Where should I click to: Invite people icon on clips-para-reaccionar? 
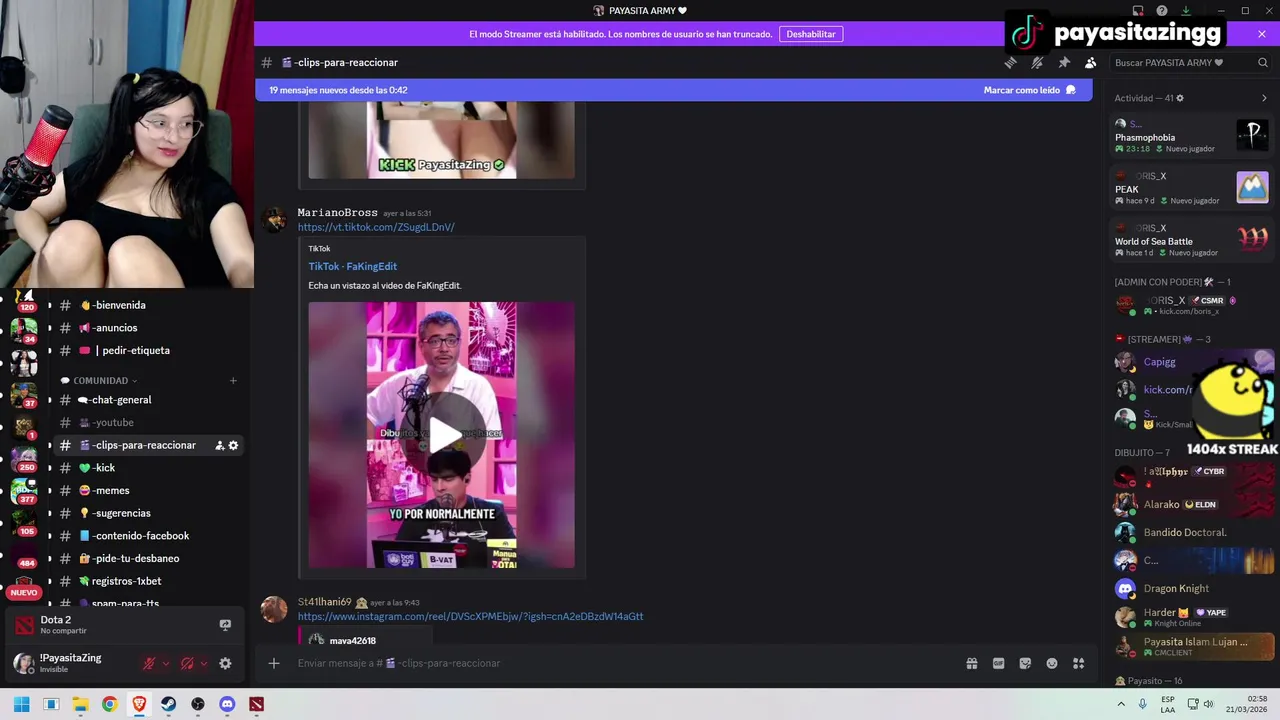[219, 445]
